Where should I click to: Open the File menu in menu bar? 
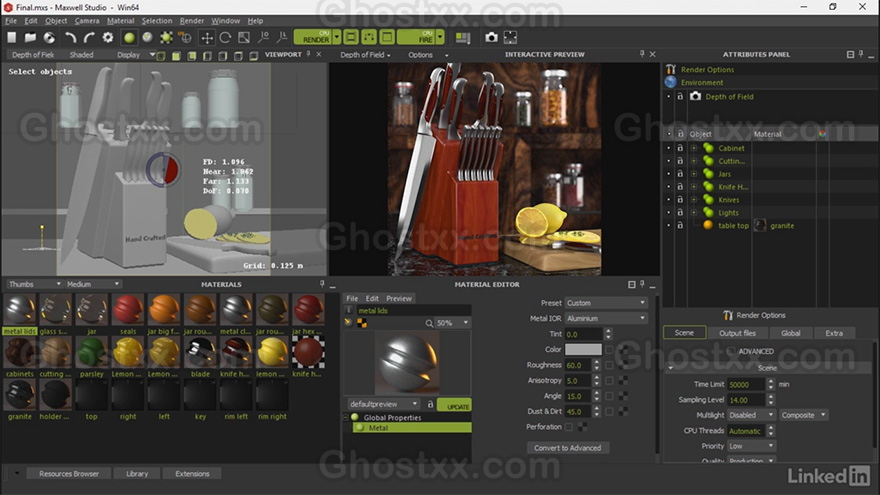(x=11, y=21)
